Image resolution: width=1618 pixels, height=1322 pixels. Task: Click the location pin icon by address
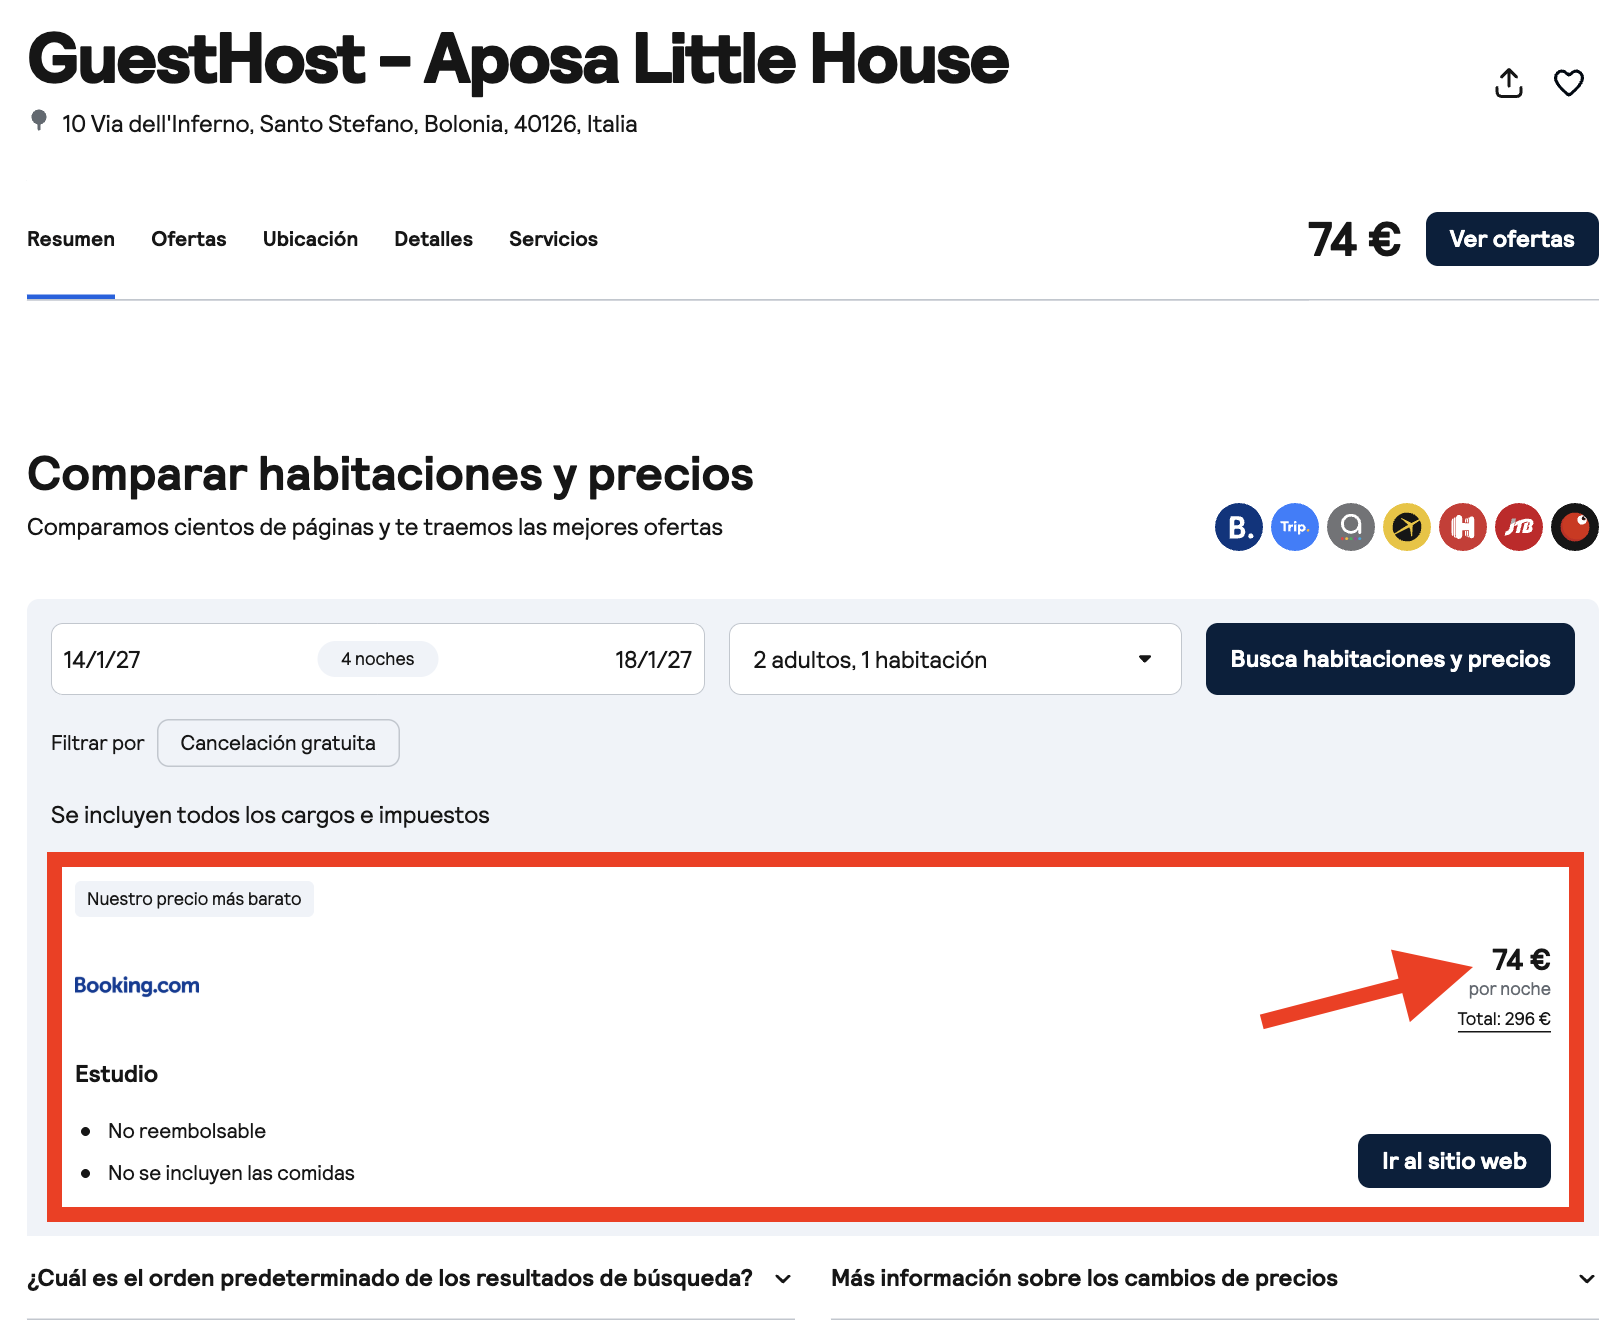point(39,121)
